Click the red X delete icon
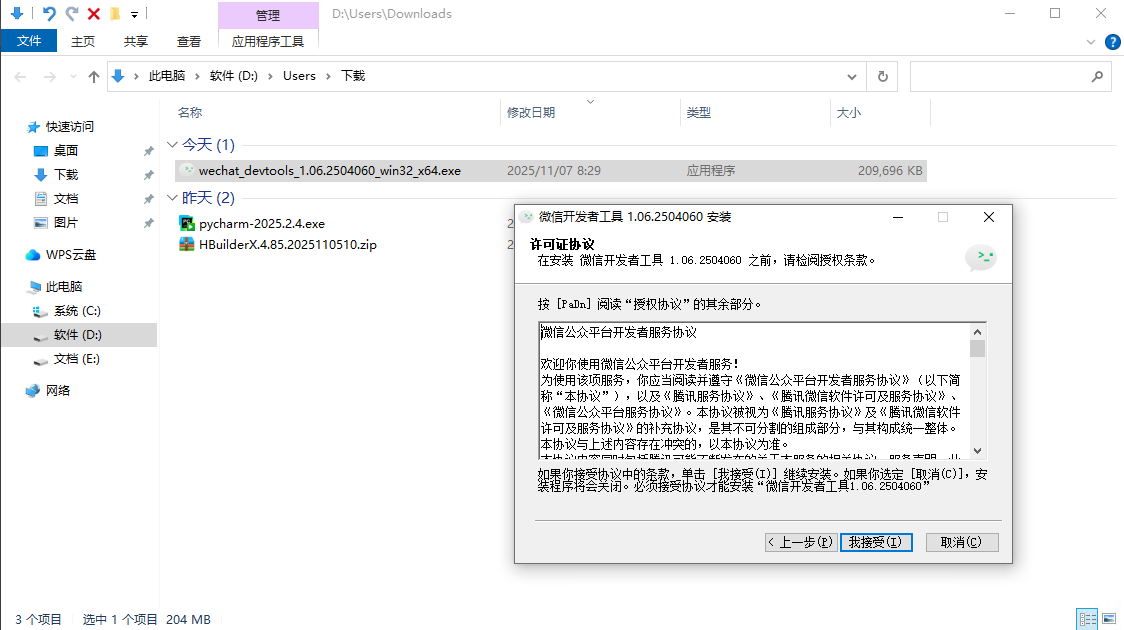Image resolution: width=1124 pixels, height=630 pixels. coord(94,14)
